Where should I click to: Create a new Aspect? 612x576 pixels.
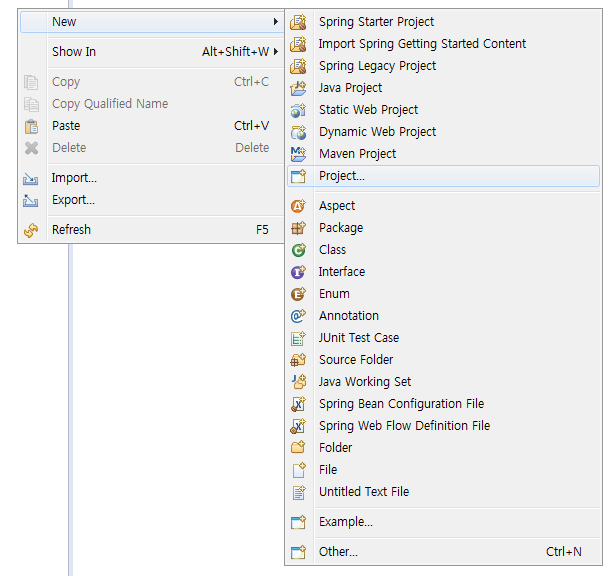click(443, 206)
